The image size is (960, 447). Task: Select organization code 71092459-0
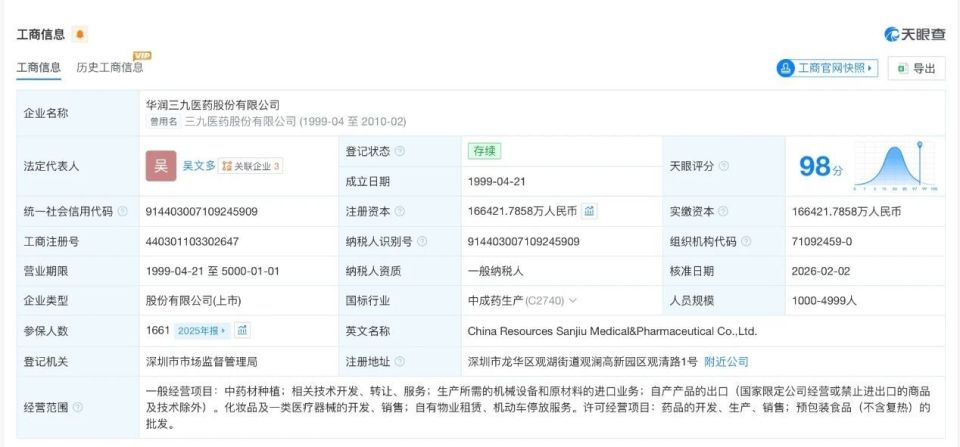(822, 242)
